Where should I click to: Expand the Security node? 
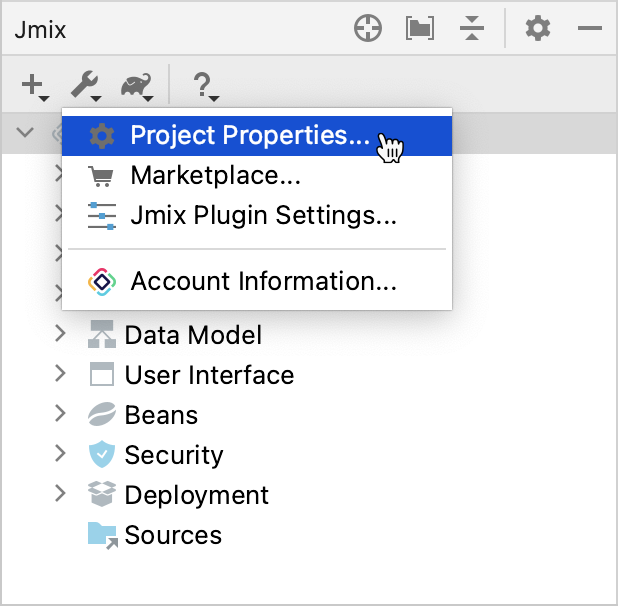pyautogui.click(x=60, y=453)
